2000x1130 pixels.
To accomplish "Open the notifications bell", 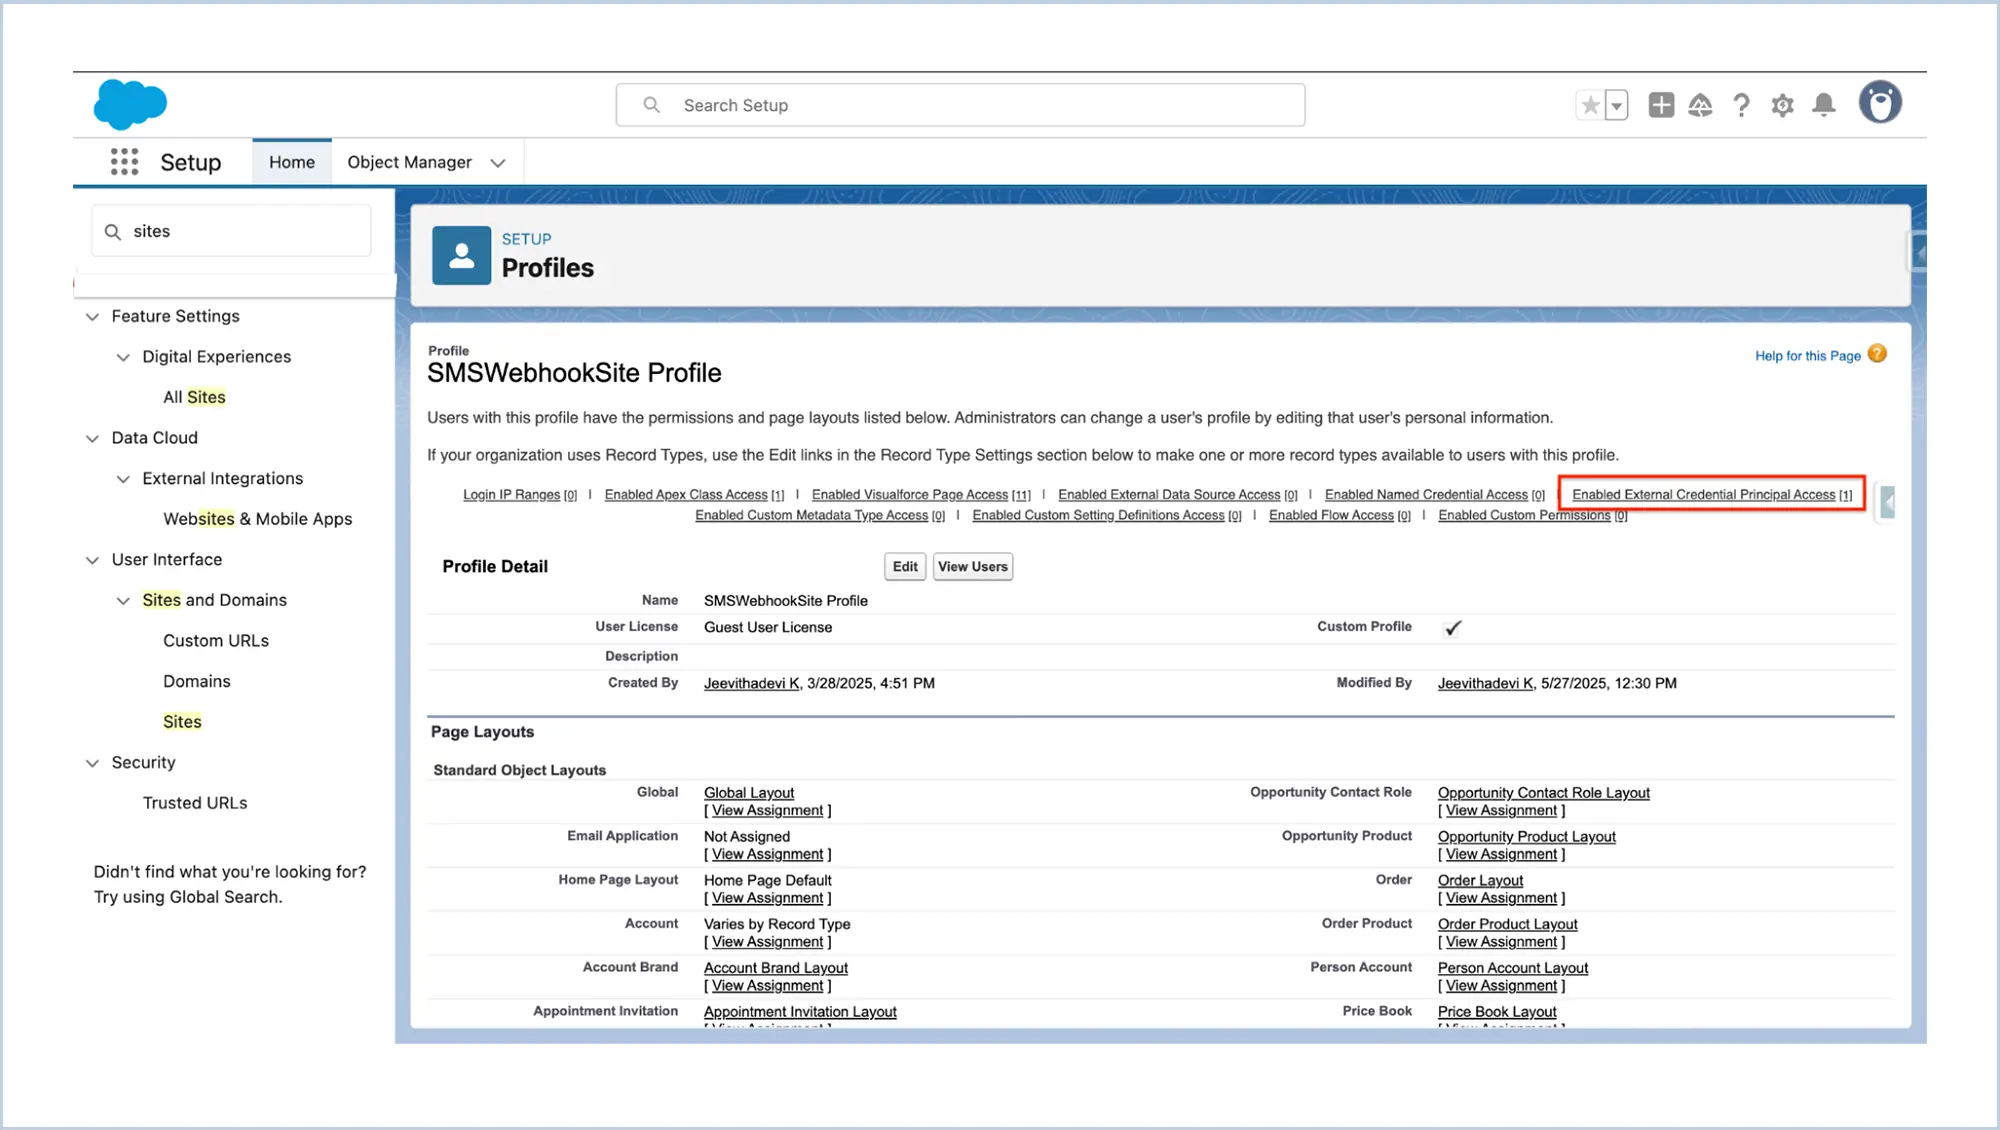I will click(x=1824, y=105).
